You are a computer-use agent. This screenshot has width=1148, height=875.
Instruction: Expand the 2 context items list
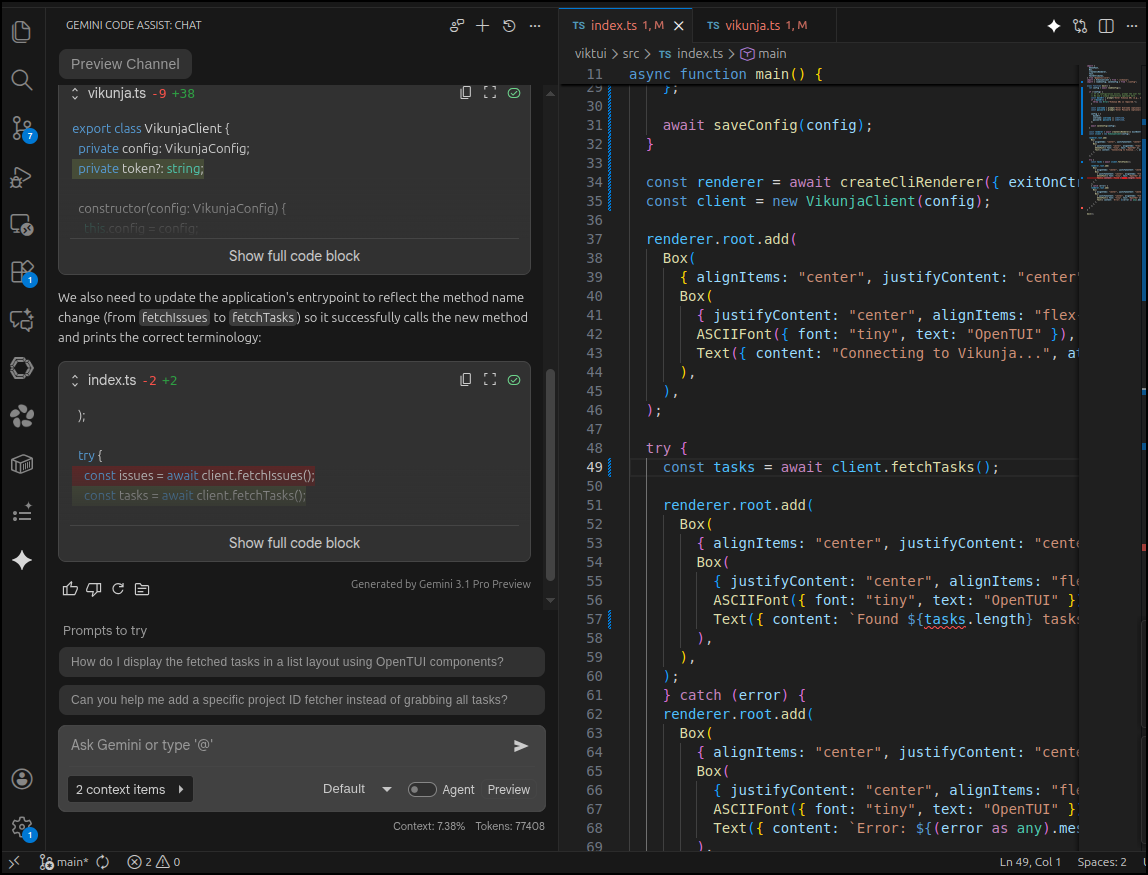tap(130, 789)
